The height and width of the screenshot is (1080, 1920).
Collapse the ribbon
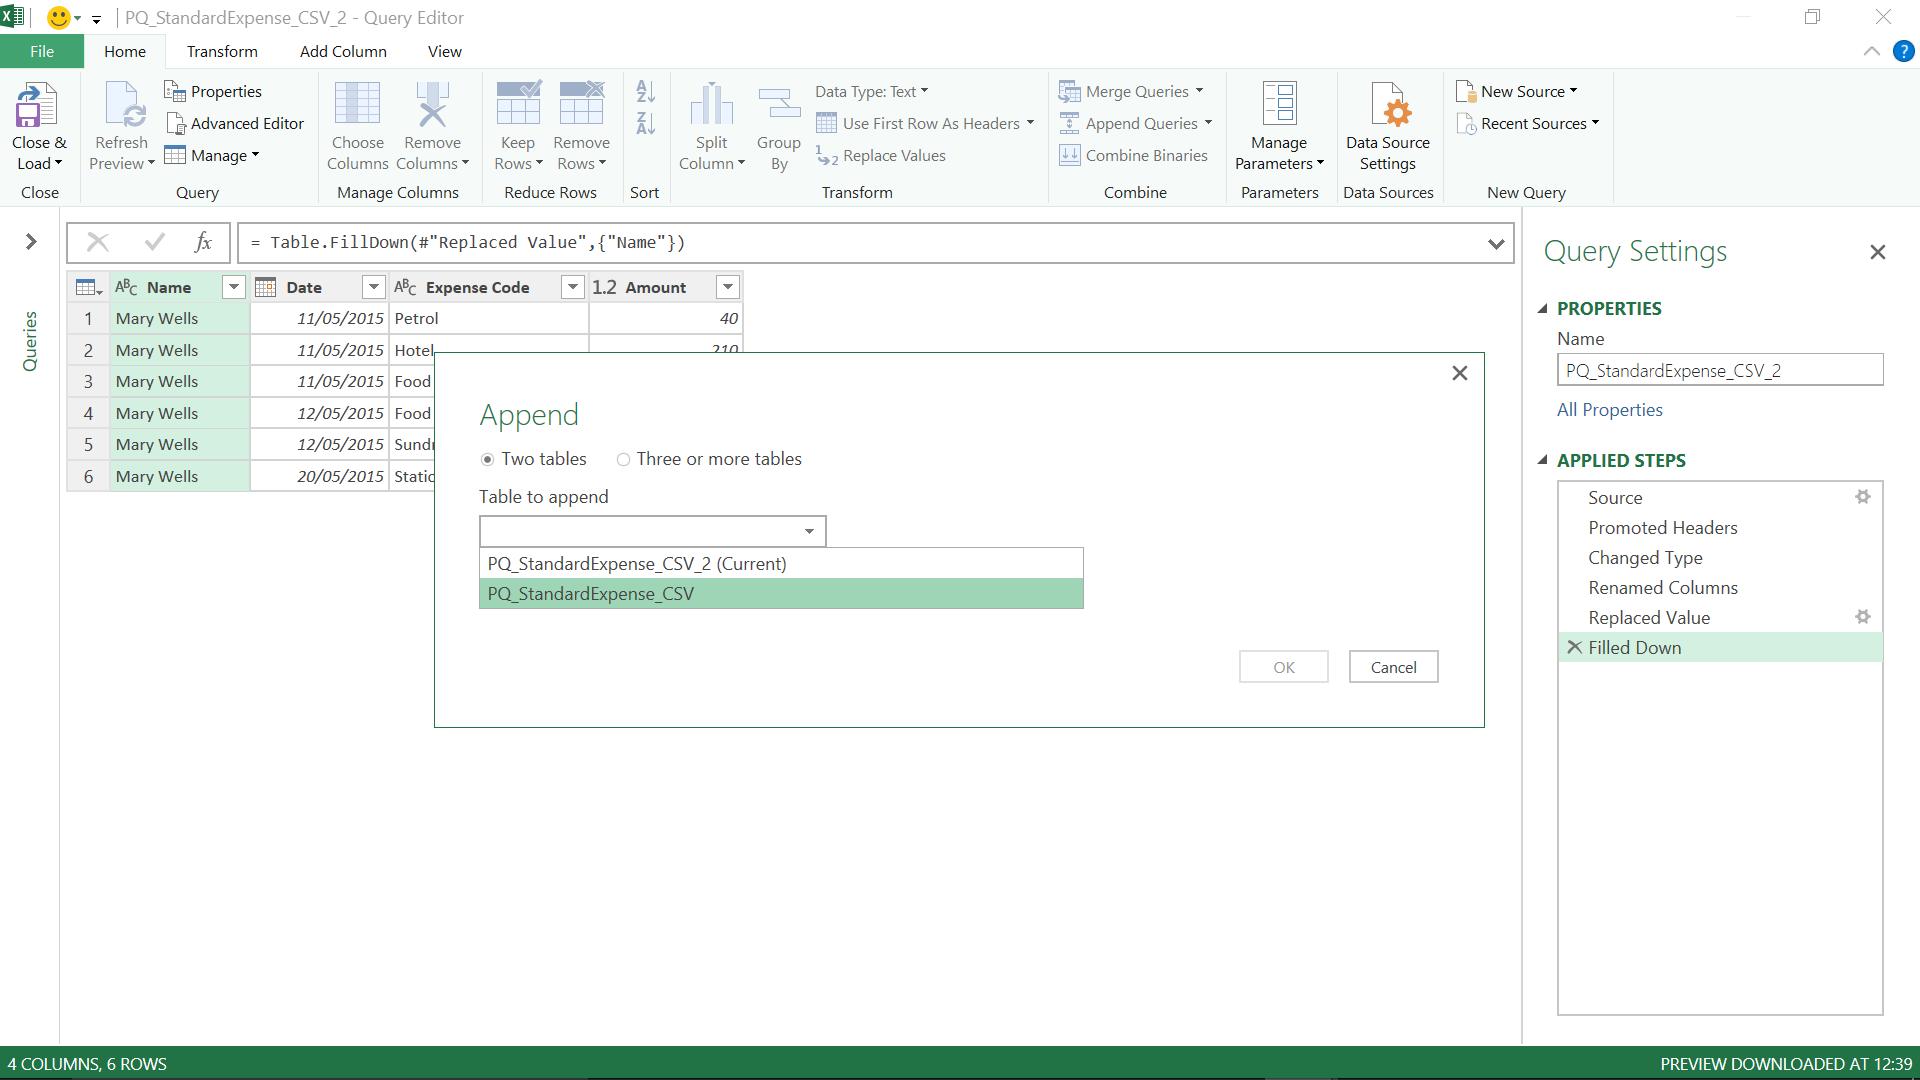point(1871,52)
